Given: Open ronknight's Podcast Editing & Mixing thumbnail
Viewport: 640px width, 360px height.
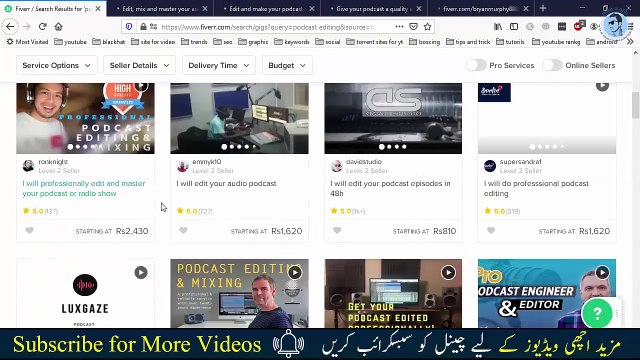Looking at the screenshot, I should coord(85,118).
